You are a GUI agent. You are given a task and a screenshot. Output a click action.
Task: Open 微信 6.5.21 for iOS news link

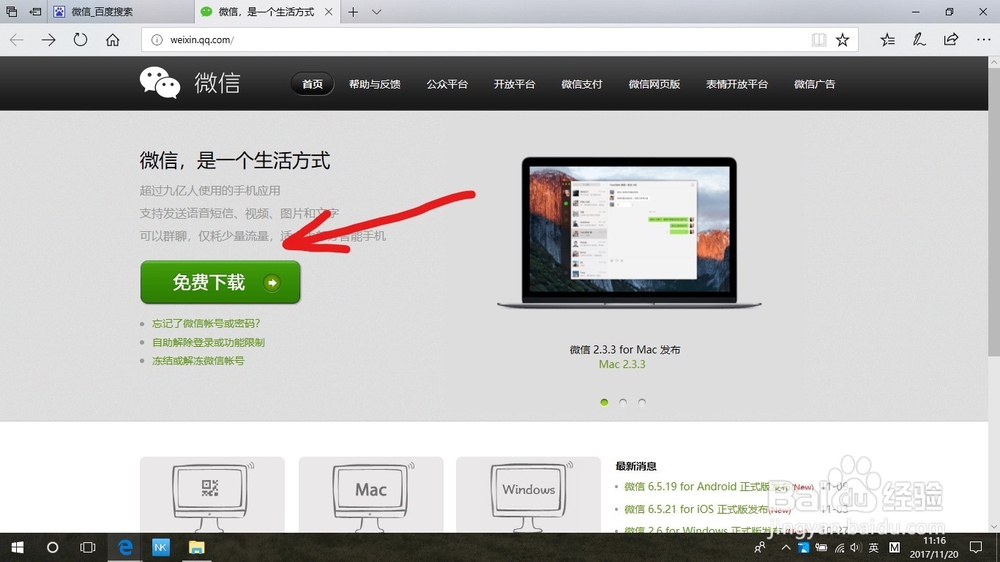coord(696,509)
